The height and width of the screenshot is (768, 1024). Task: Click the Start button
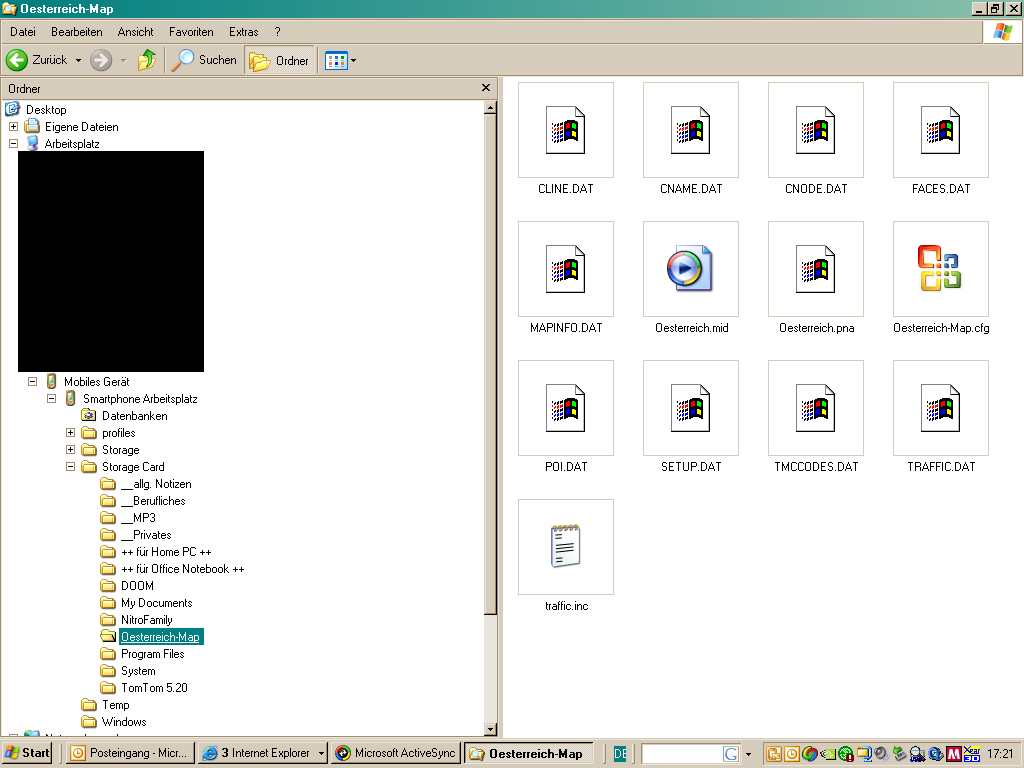(27, 753)
